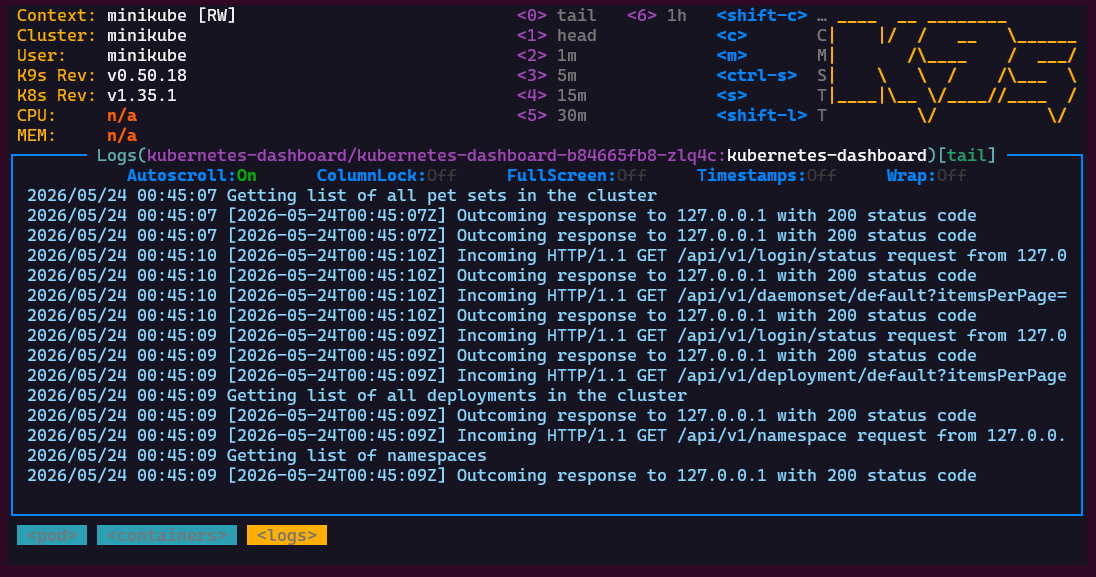
Task: Toggle the FullScreen:Off indicator
Action: point(577,176)
